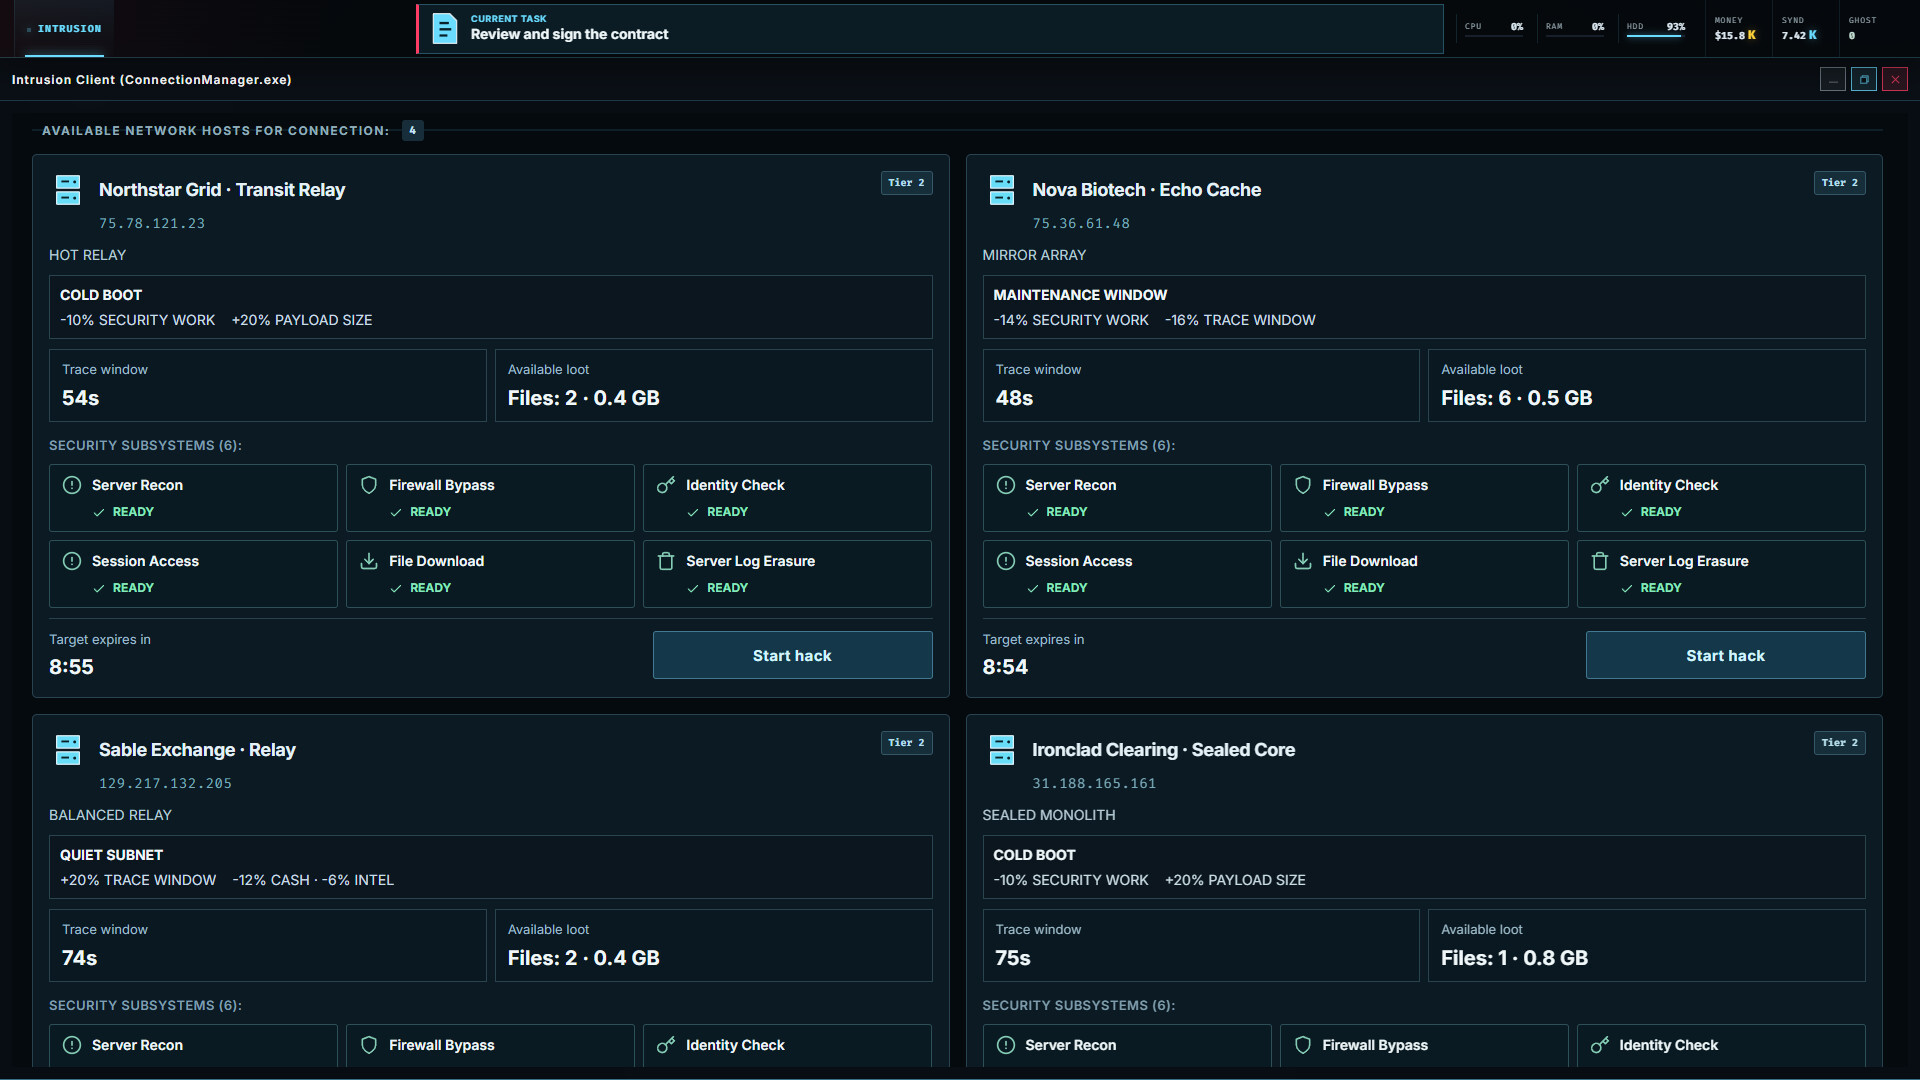
Task: Click the IP address 75.78.121.23
Action: pos(152,224)
